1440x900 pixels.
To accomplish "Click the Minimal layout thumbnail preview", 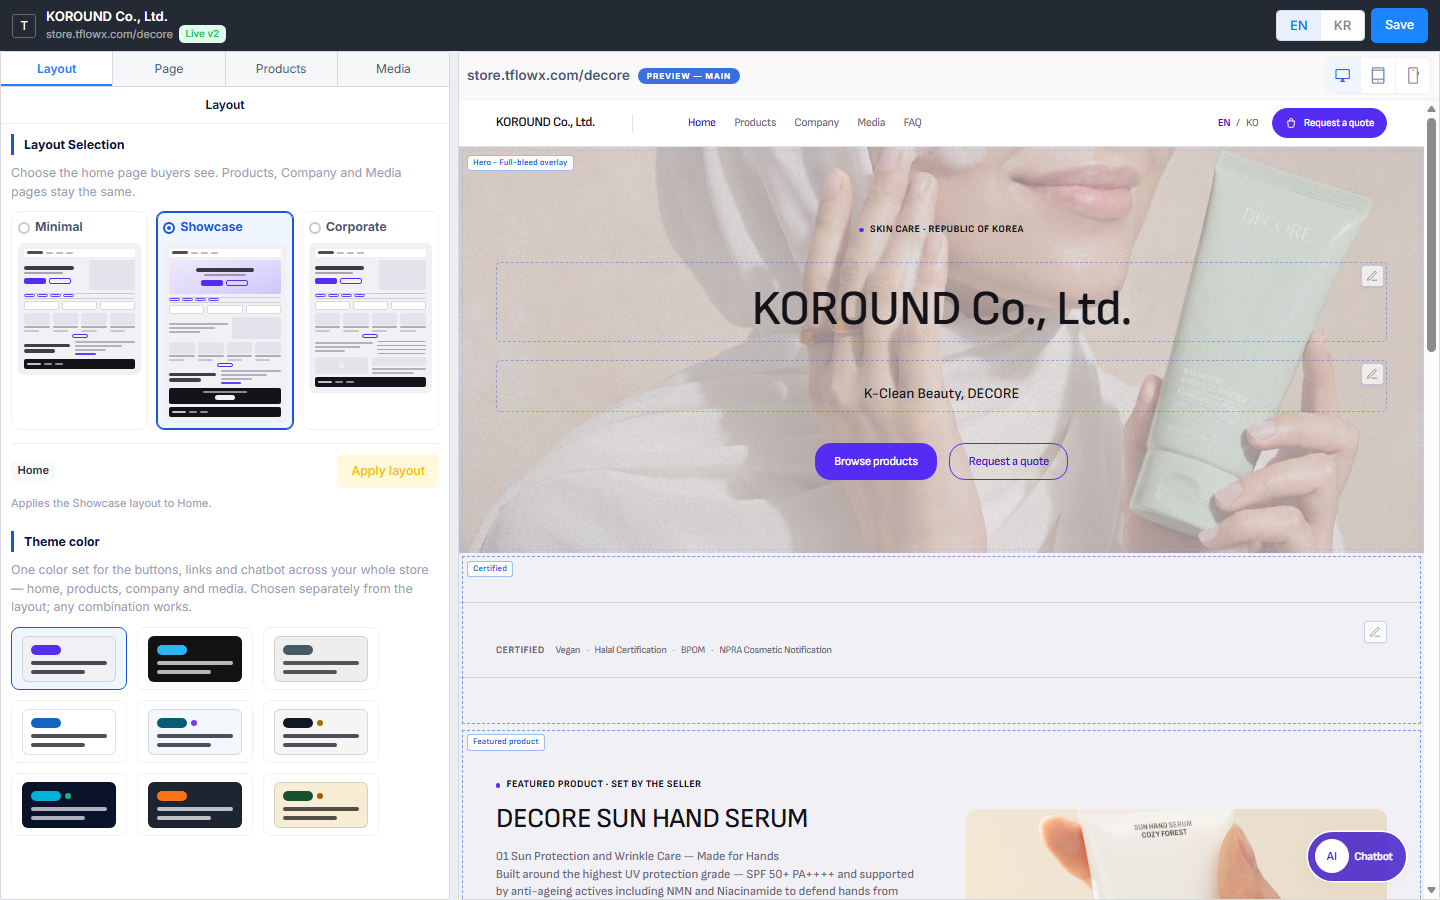I will point(79,309).
